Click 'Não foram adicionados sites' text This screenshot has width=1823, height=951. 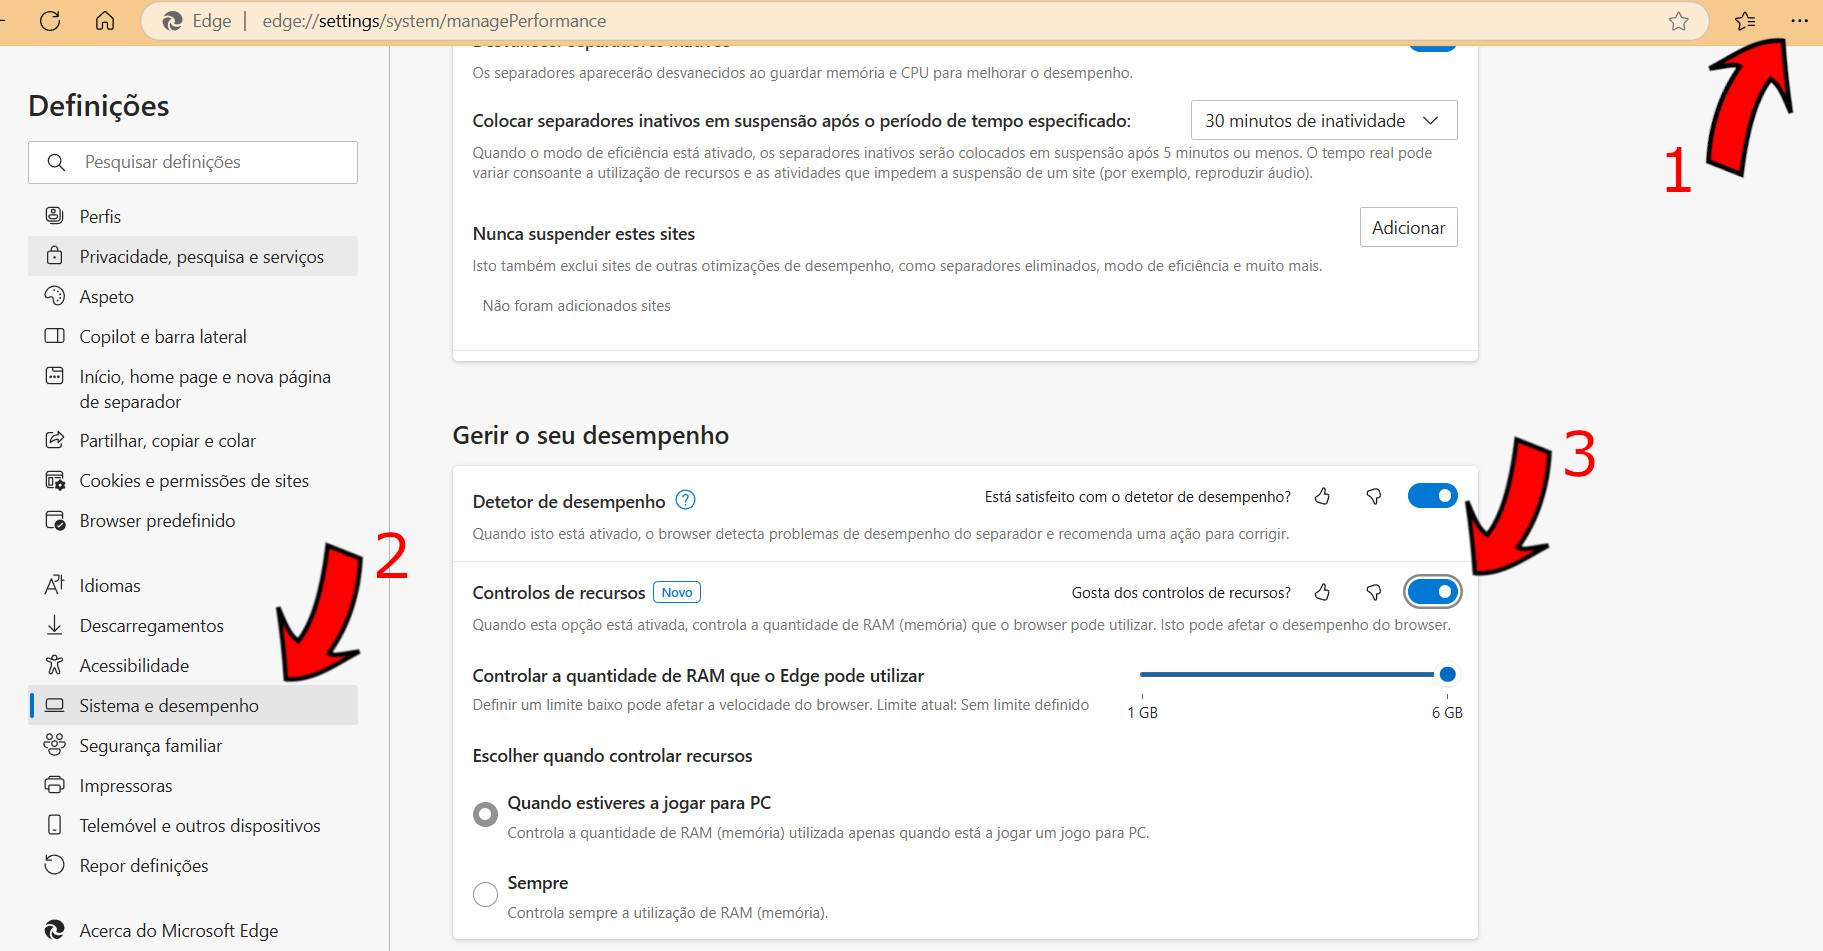click(576, 306)
